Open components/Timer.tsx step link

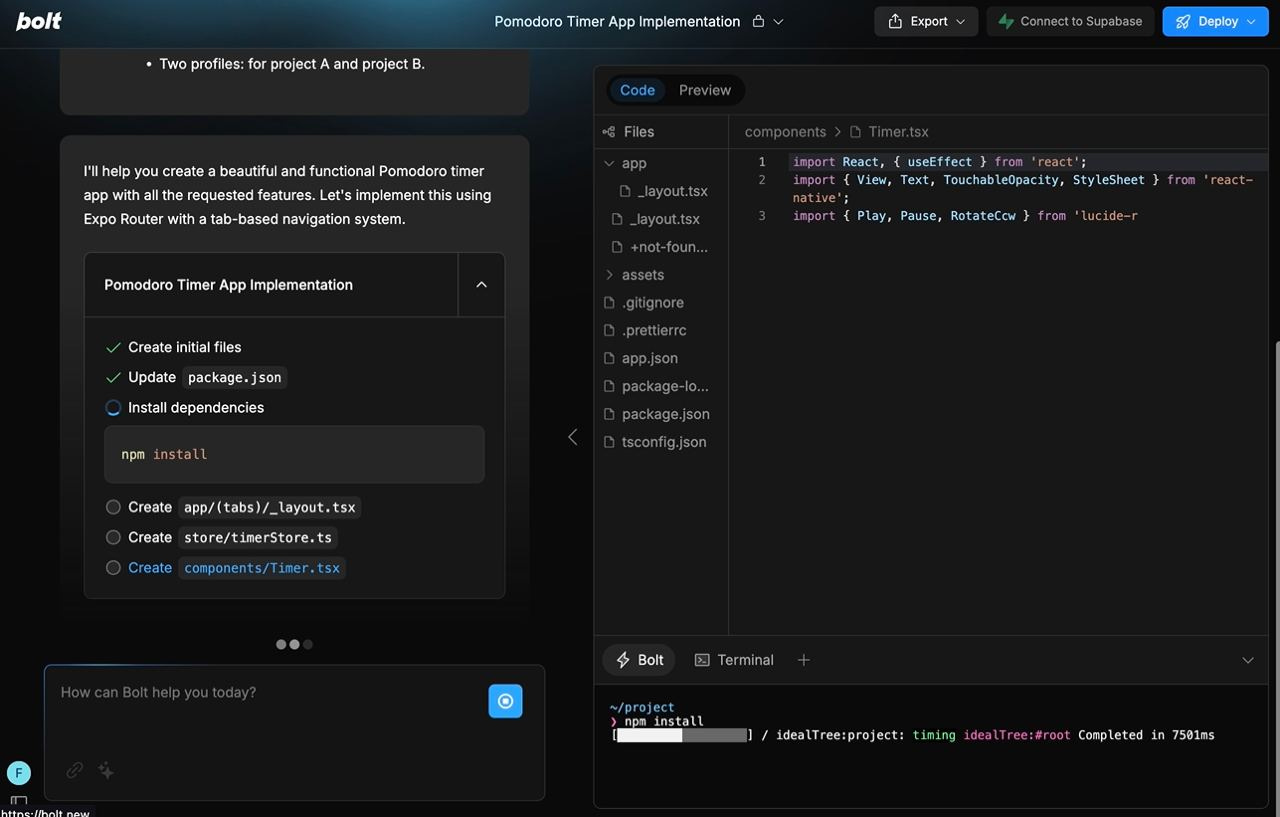(262, 568)
